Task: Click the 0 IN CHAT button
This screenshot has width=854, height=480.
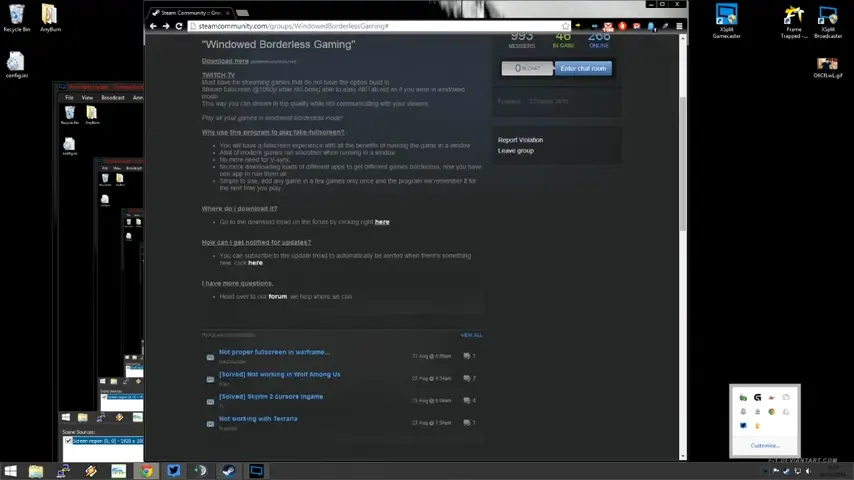Action: (527, 68)
